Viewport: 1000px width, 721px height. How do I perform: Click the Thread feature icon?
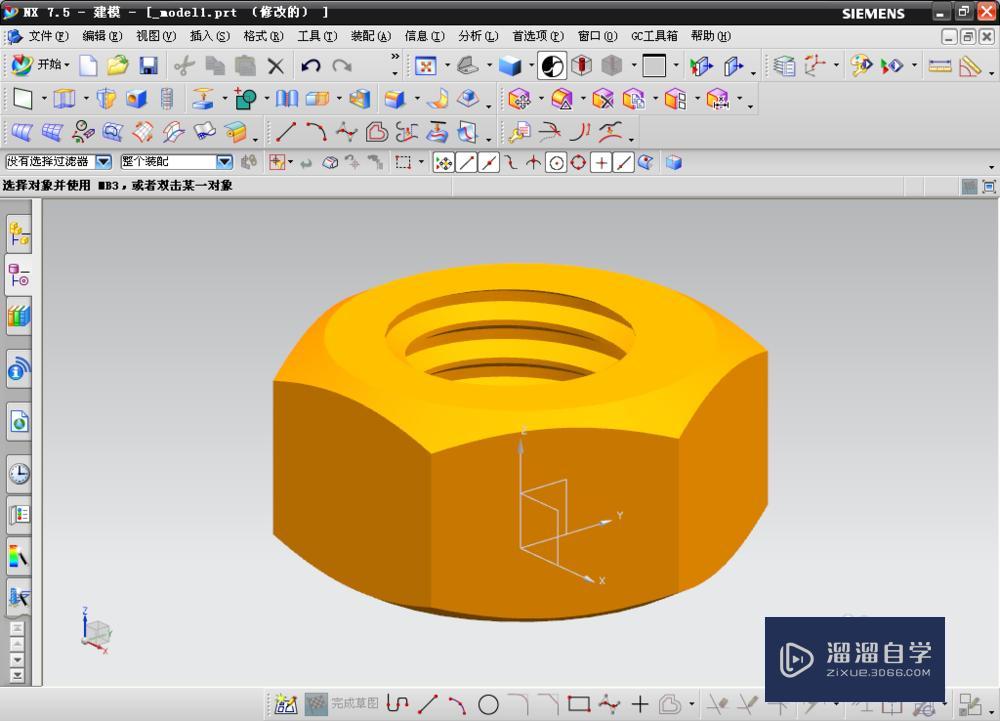(166, 99)
